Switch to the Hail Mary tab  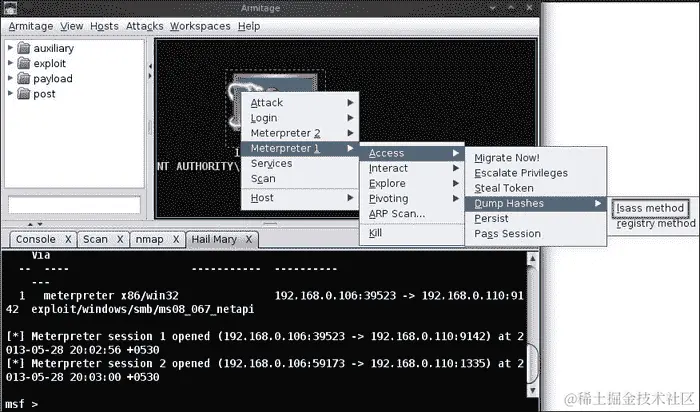coord(214,240)
